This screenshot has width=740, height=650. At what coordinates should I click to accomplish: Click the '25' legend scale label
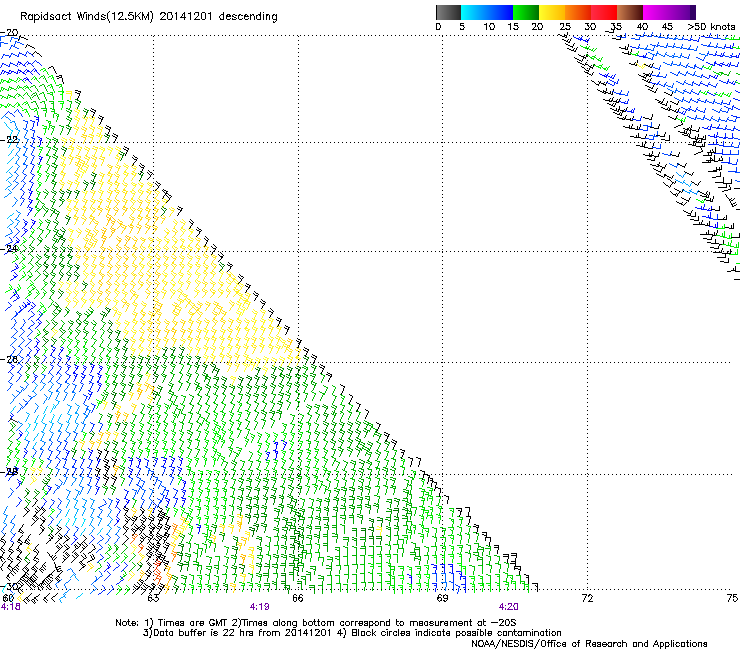[565, 27]
